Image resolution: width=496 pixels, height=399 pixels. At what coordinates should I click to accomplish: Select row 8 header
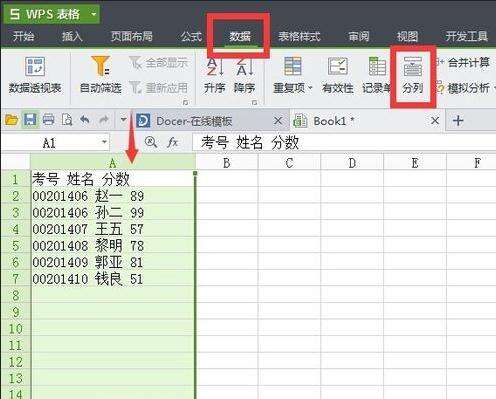point(15,295)
